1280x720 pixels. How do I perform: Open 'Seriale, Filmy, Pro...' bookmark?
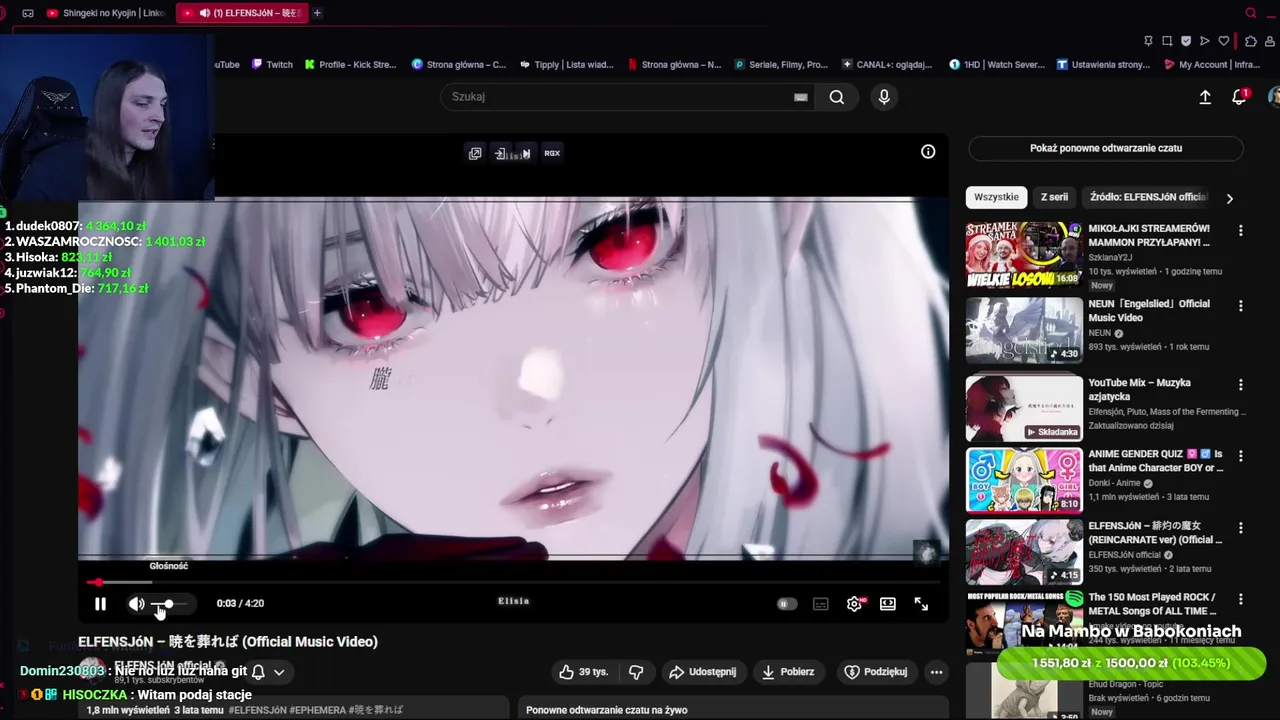tap(781, 65)
